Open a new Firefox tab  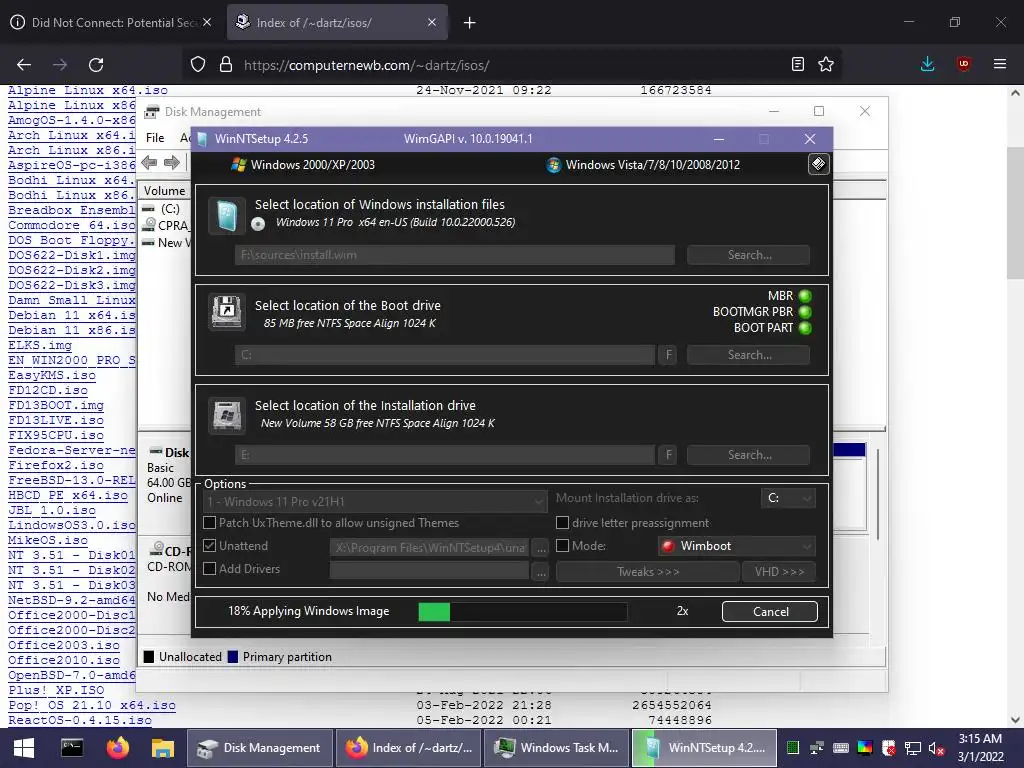(x=469, y=23)
